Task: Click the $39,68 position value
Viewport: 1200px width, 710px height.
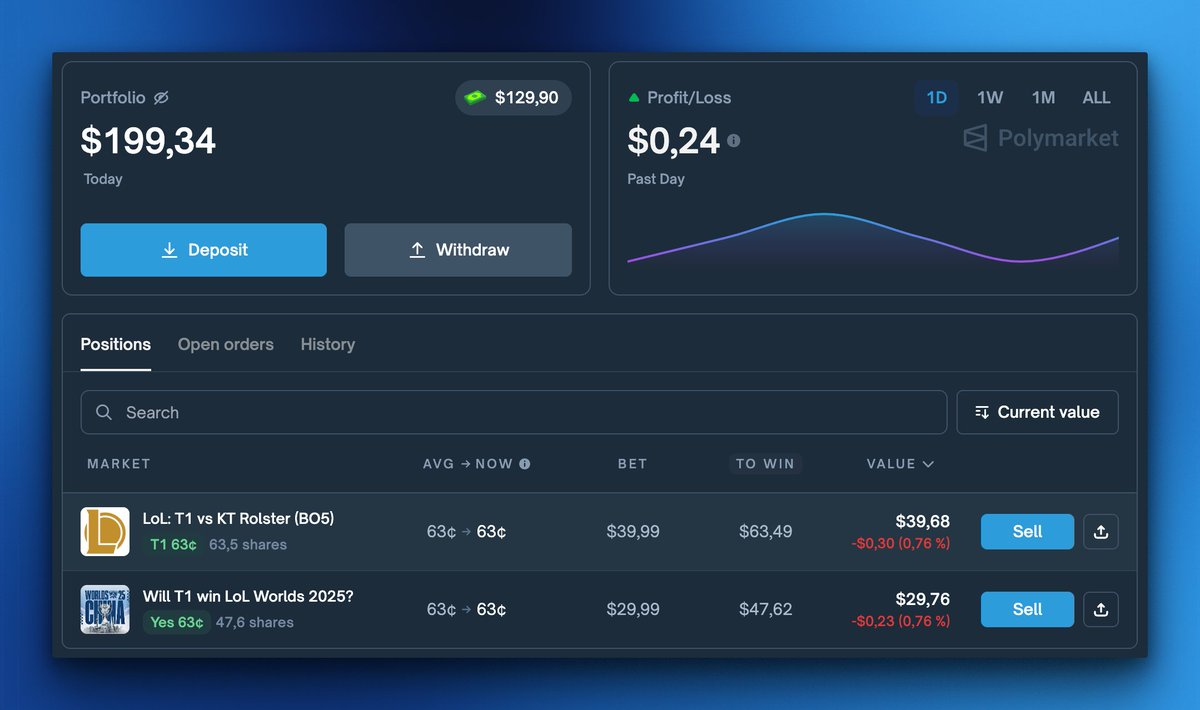Action: point(923,521)
